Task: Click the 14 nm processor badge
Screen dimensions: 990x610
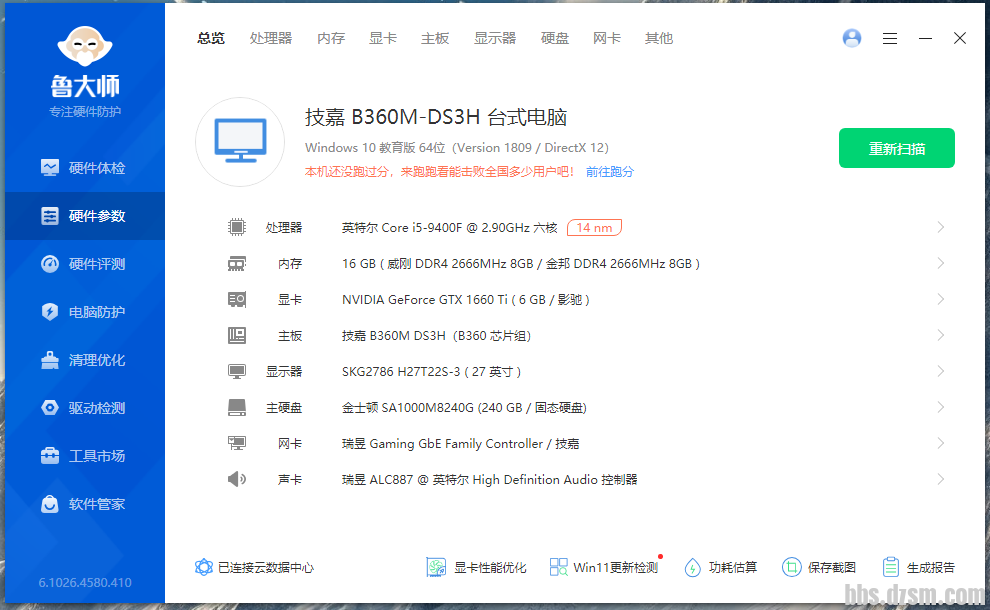Action: [x=594, y=228]
